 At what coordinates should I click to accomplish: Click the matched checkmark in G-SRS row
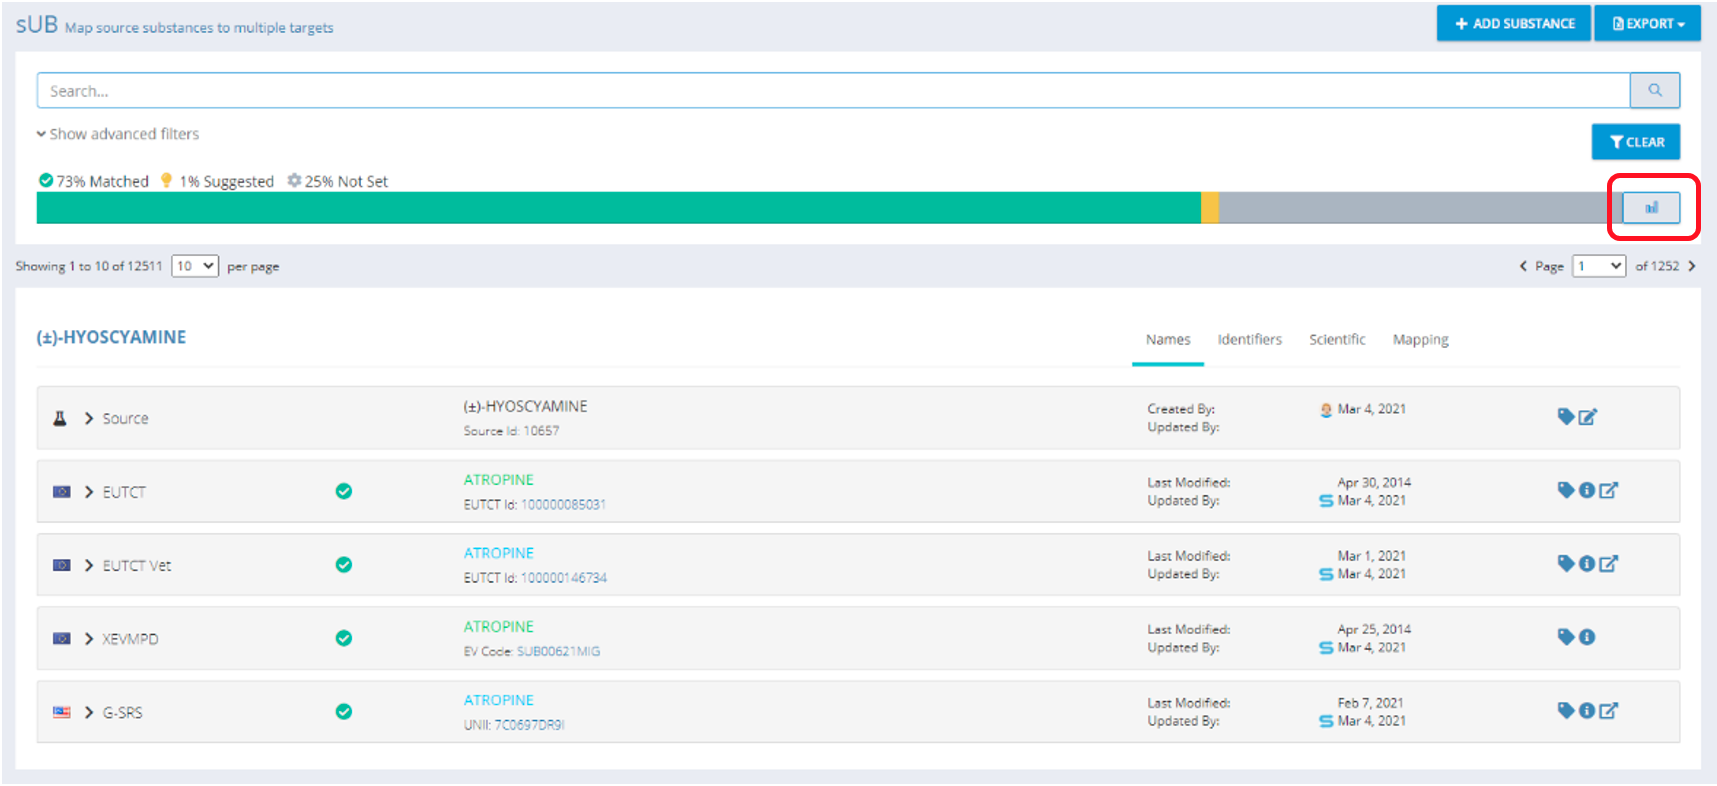pyautogui.click(x=344, y=712)
